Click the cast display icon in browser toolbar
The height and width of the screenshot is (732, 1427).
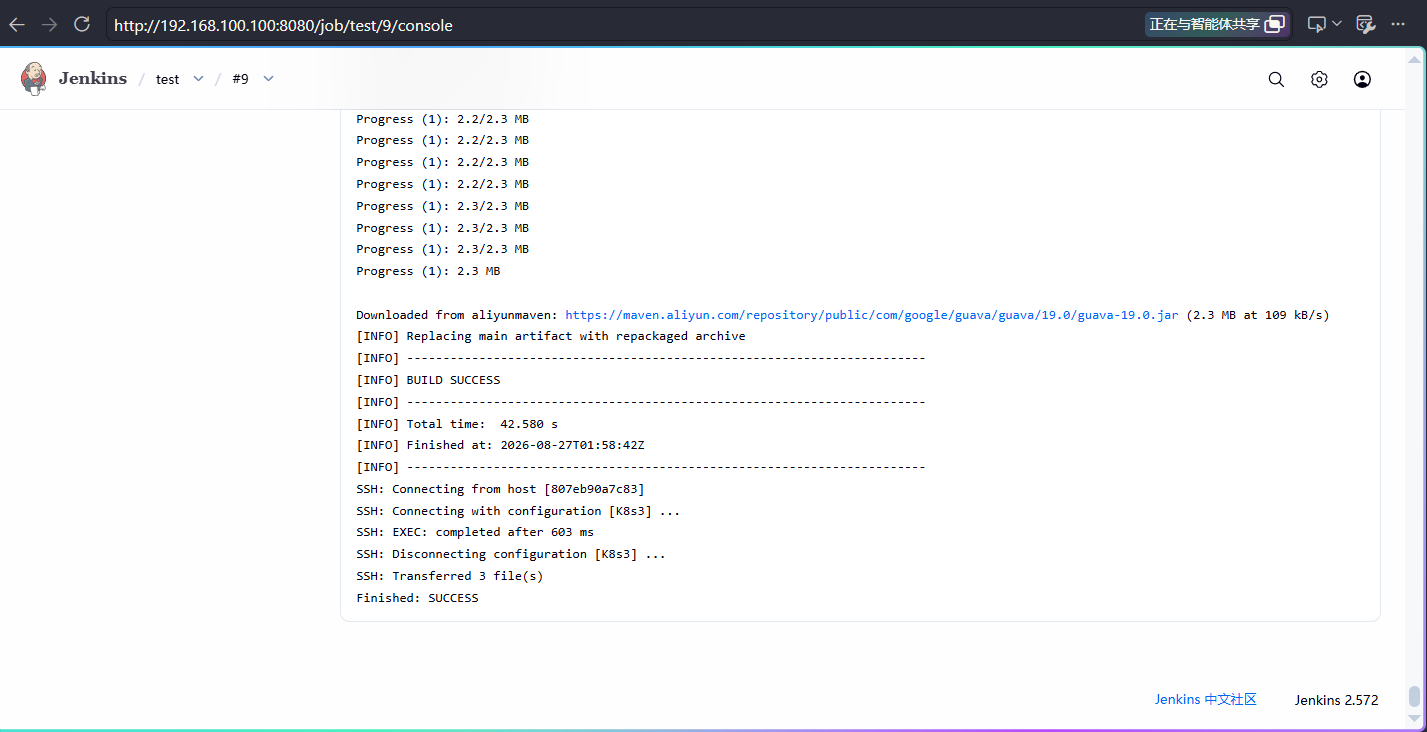pyautogui.click(x=1317, y=24)
